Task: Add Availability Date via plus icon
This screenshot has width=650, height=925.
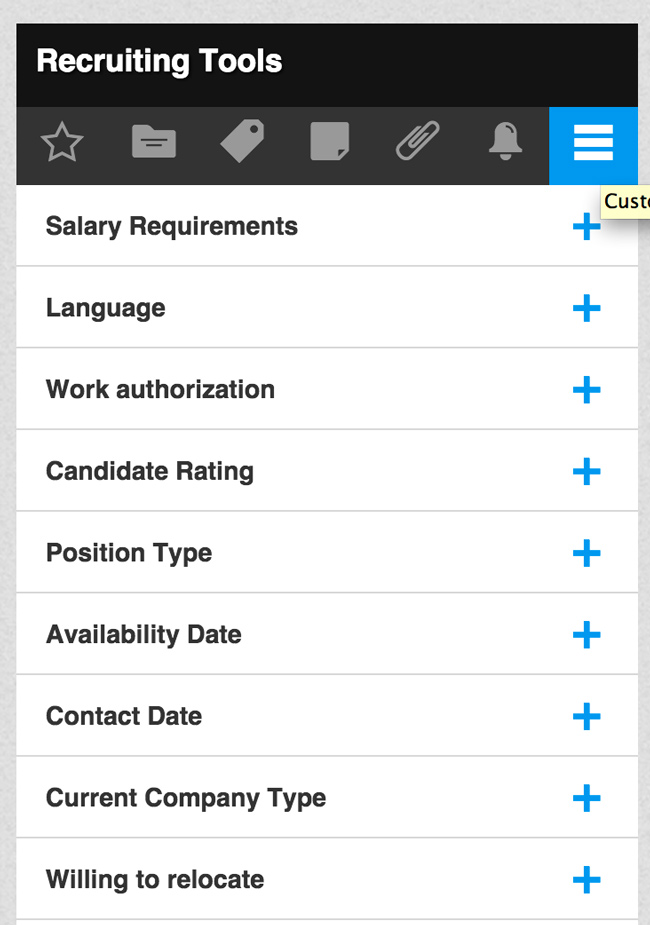Action: pyautogui.click(x=586, y=635)
